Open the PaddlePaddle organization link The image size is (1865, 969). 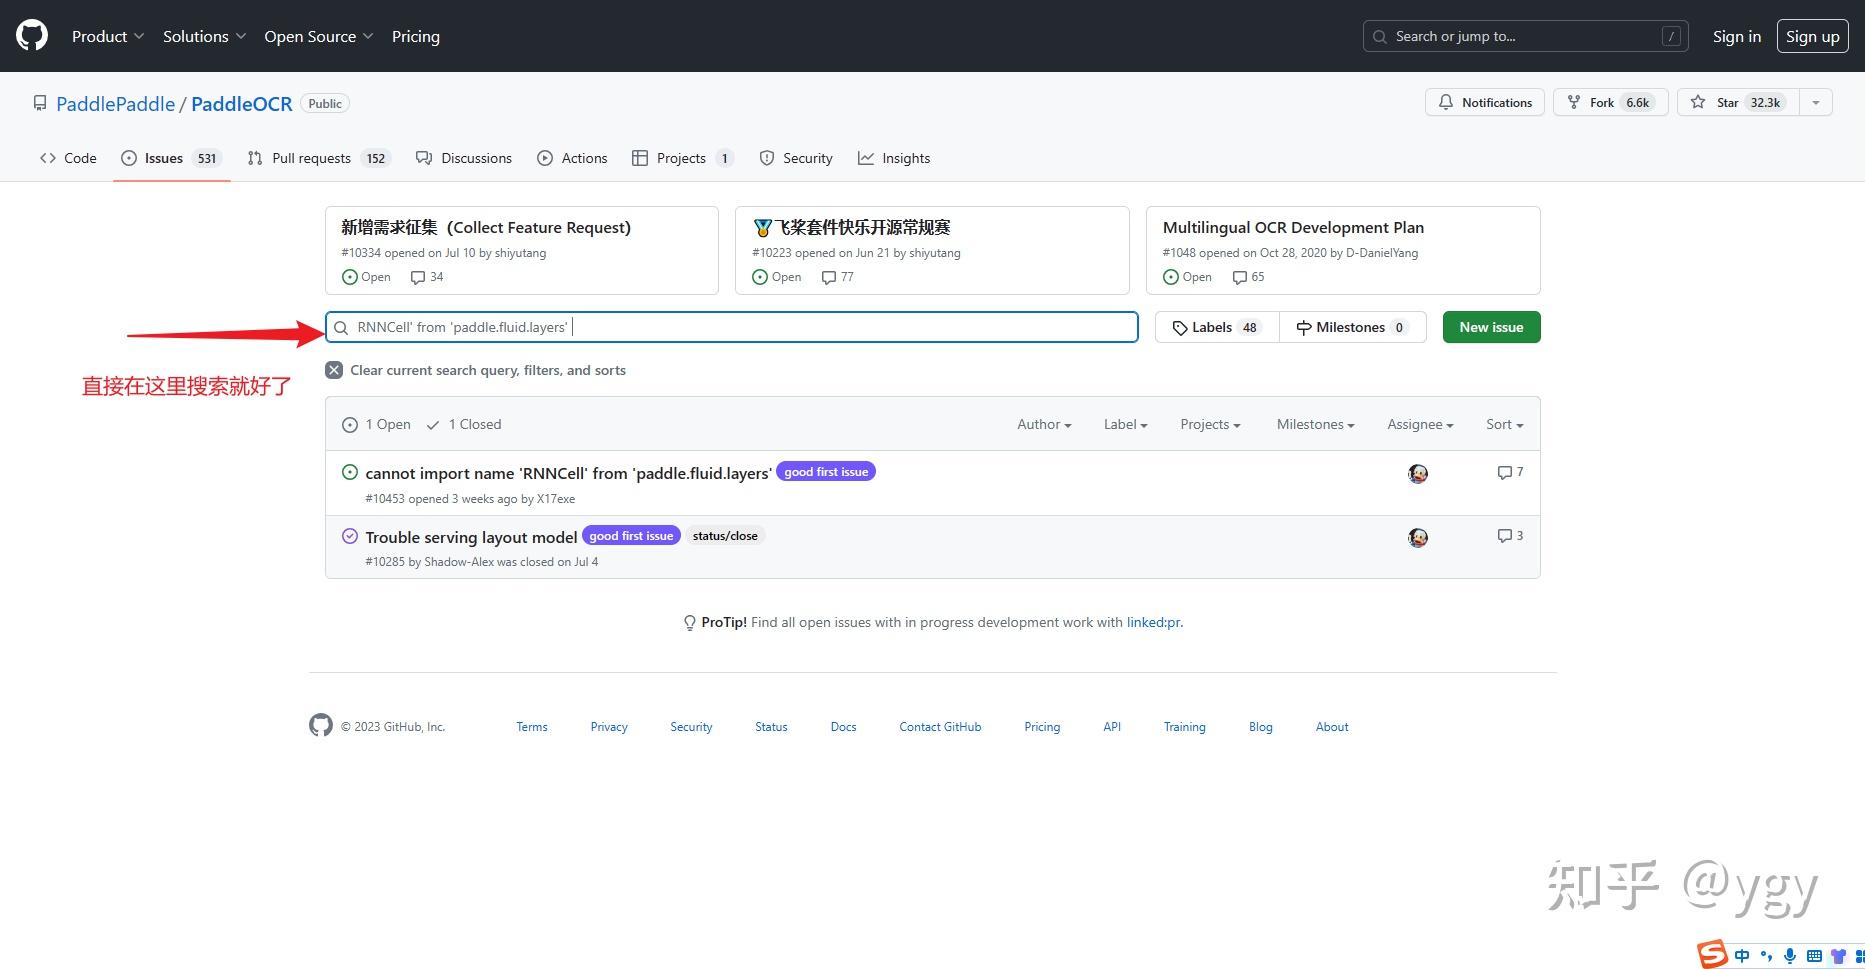click(x=116, y=104)
